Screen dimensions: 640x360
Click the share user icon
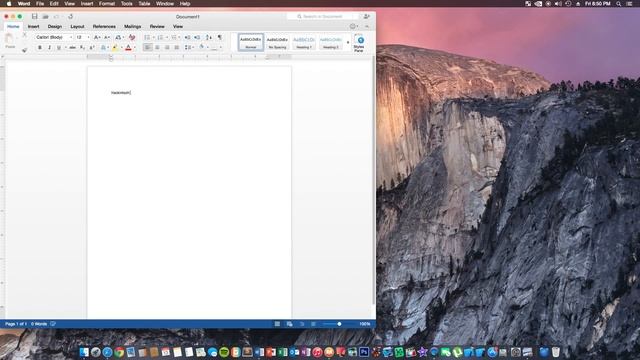tap(367, 16)
